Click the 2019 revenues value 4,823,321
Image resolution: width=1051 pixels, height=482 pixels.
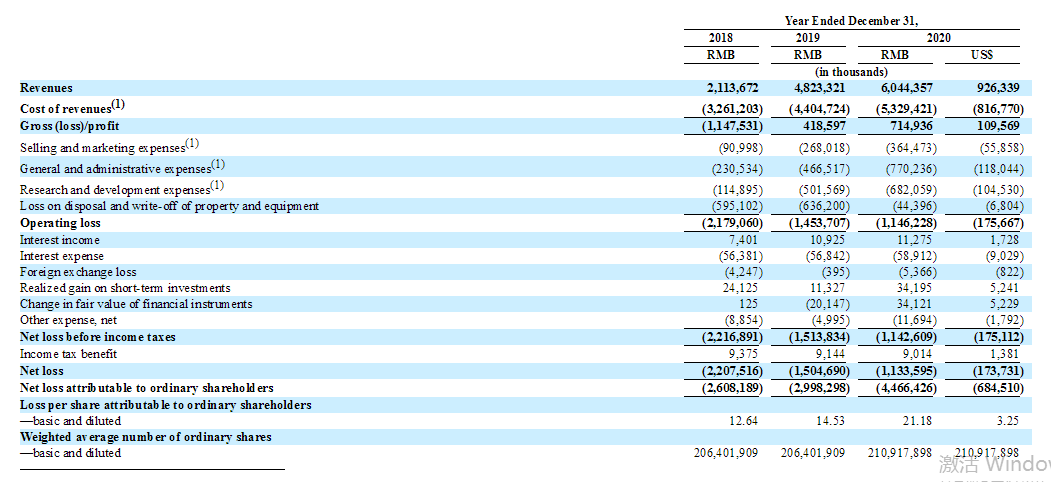818,88
